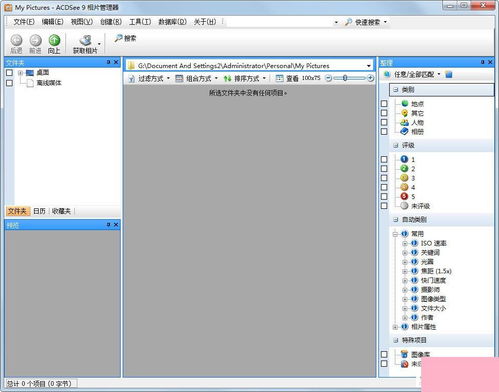499x392 pixels.
Task: Click the pin icon on the Folders panel header
Action: pos(108,62)
